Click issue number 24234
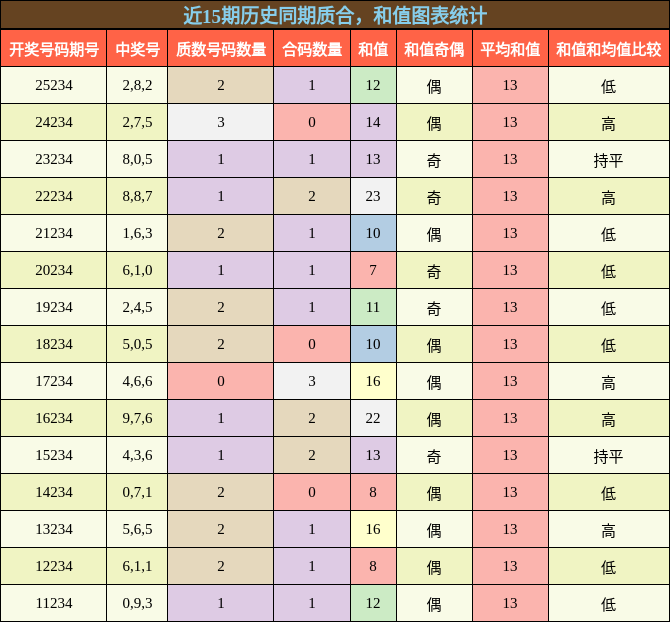 point(54,122)
